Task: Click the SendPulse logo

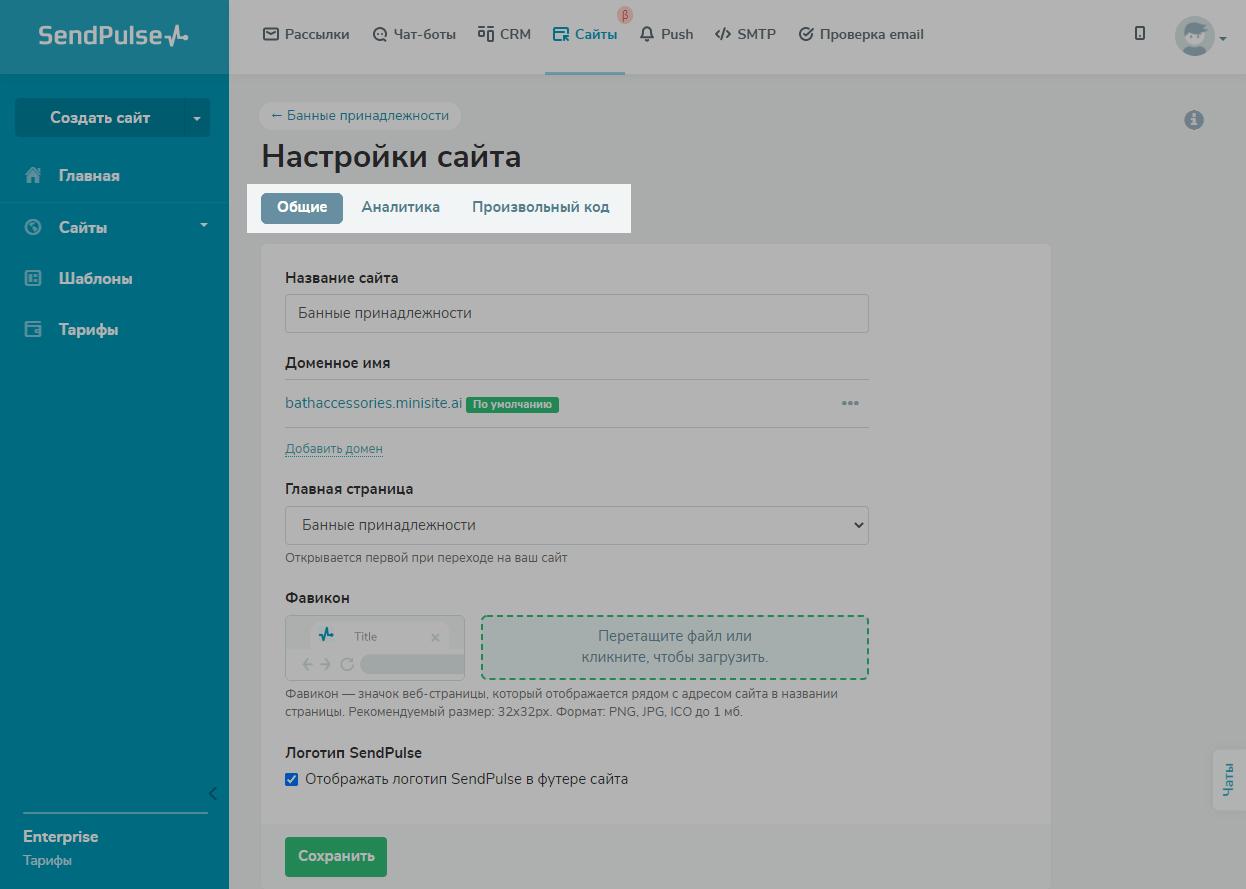Action: pos(113,36)
